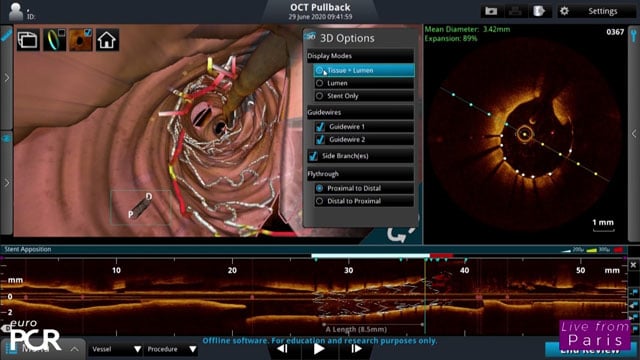The image size is (640, 360).
Task: Expand the upper left side panel chevron
Action: pyautogui.click(x=7, y=78)
